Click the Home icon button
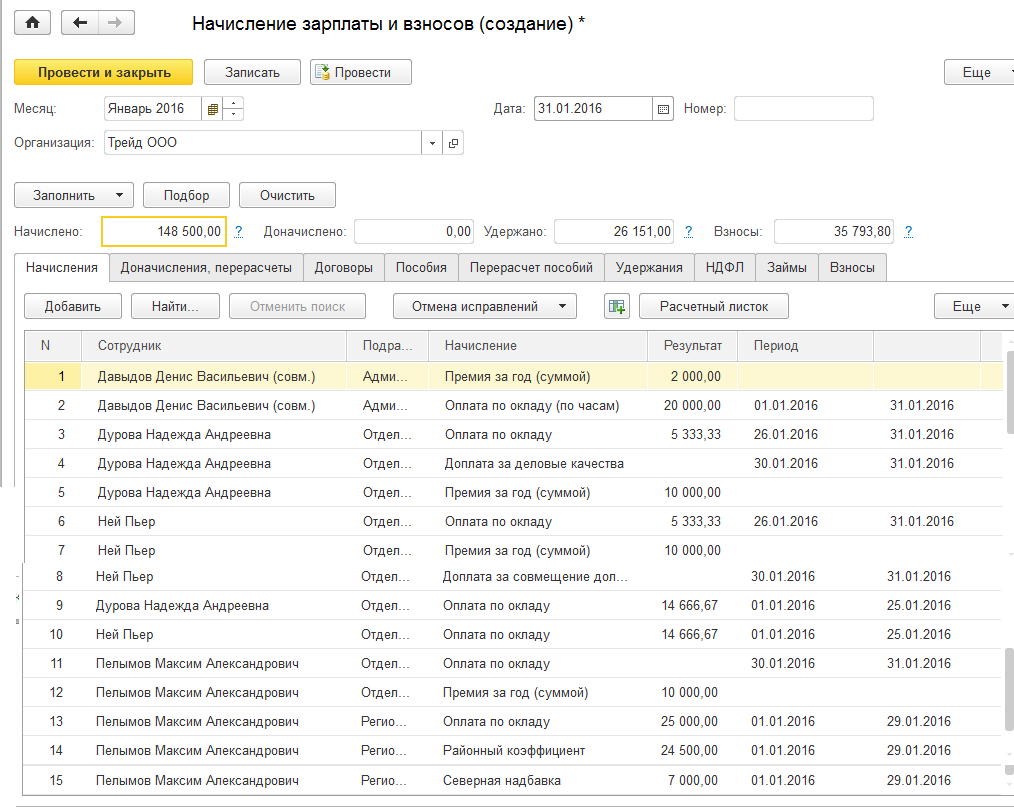Screen dimensions: 1014x810 (31, 23)
